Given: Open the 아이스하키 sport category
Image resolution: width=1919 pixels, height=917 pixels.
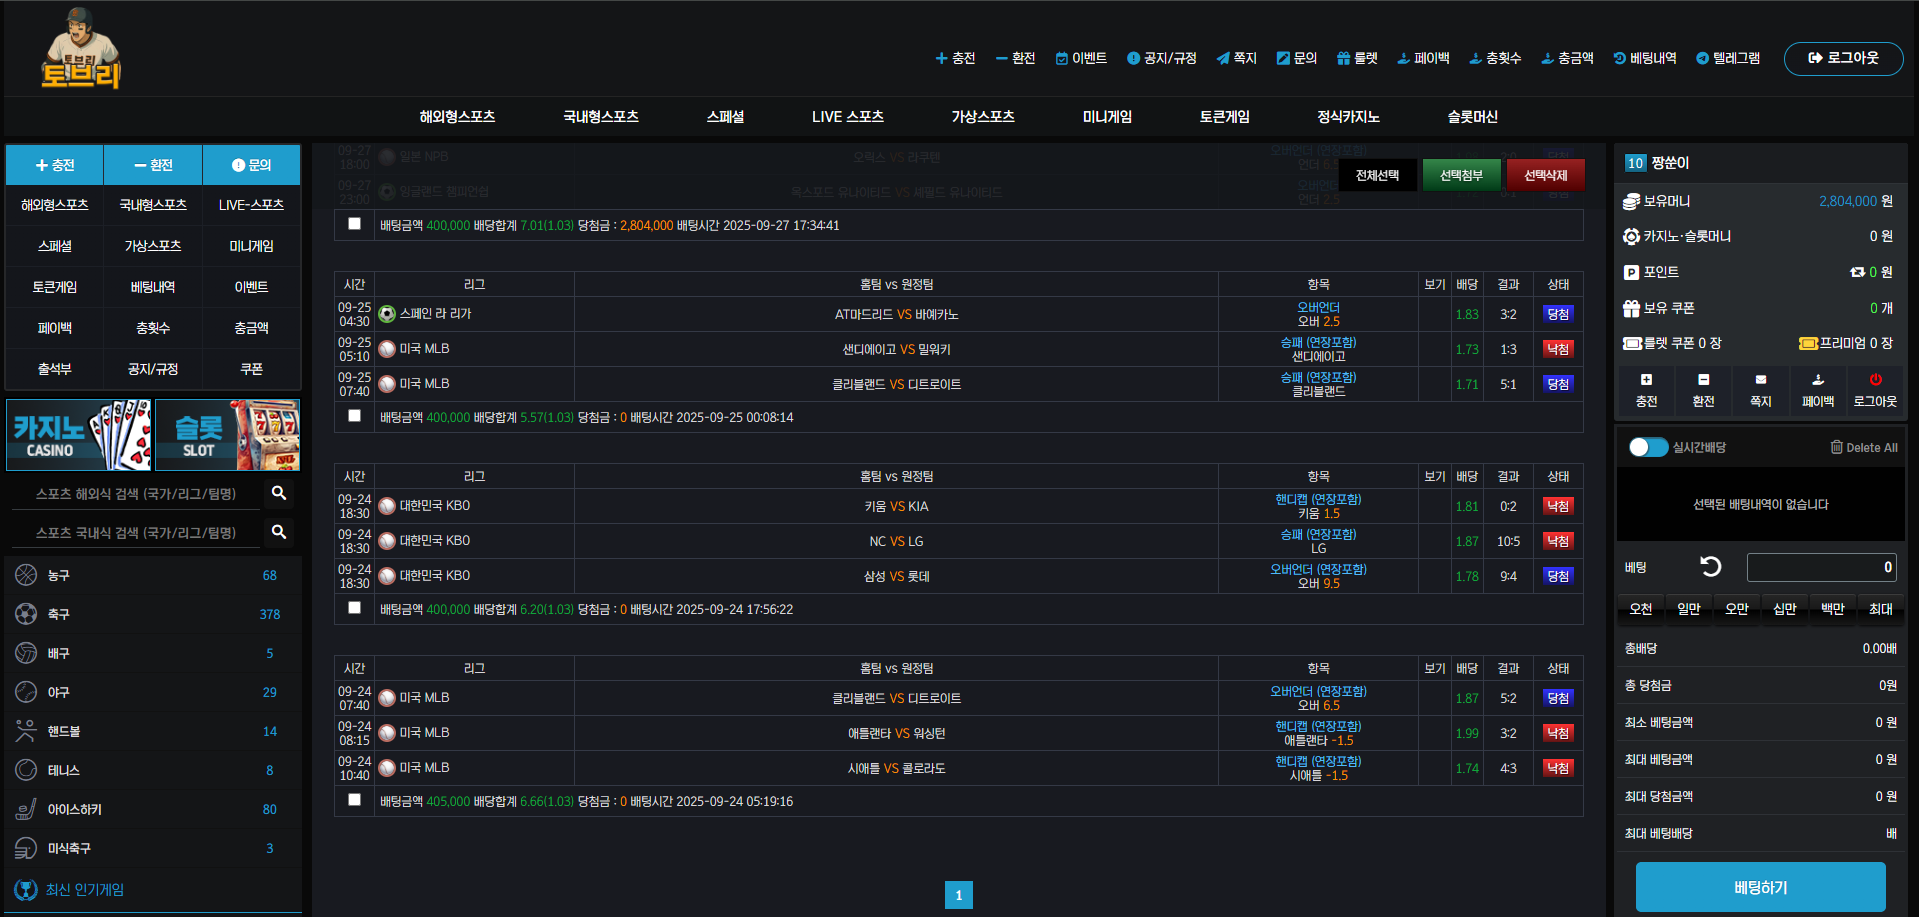Looking at the screenshot, I should point(74,809).
